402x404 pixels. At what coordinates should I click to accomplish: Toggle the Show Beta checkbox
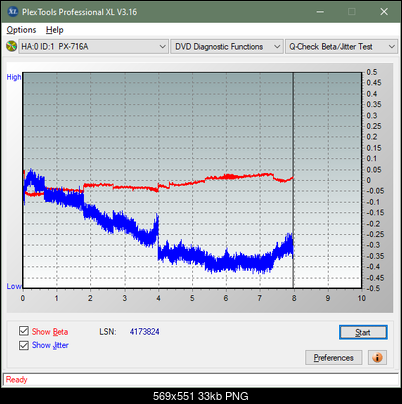pos(24,331)
